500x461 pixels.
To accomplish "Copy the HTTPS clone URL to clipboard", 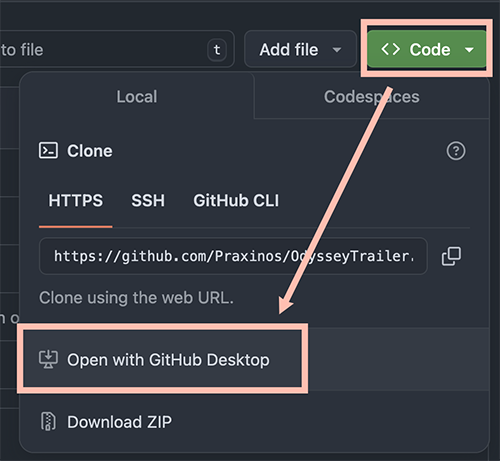I will [451, 256].
